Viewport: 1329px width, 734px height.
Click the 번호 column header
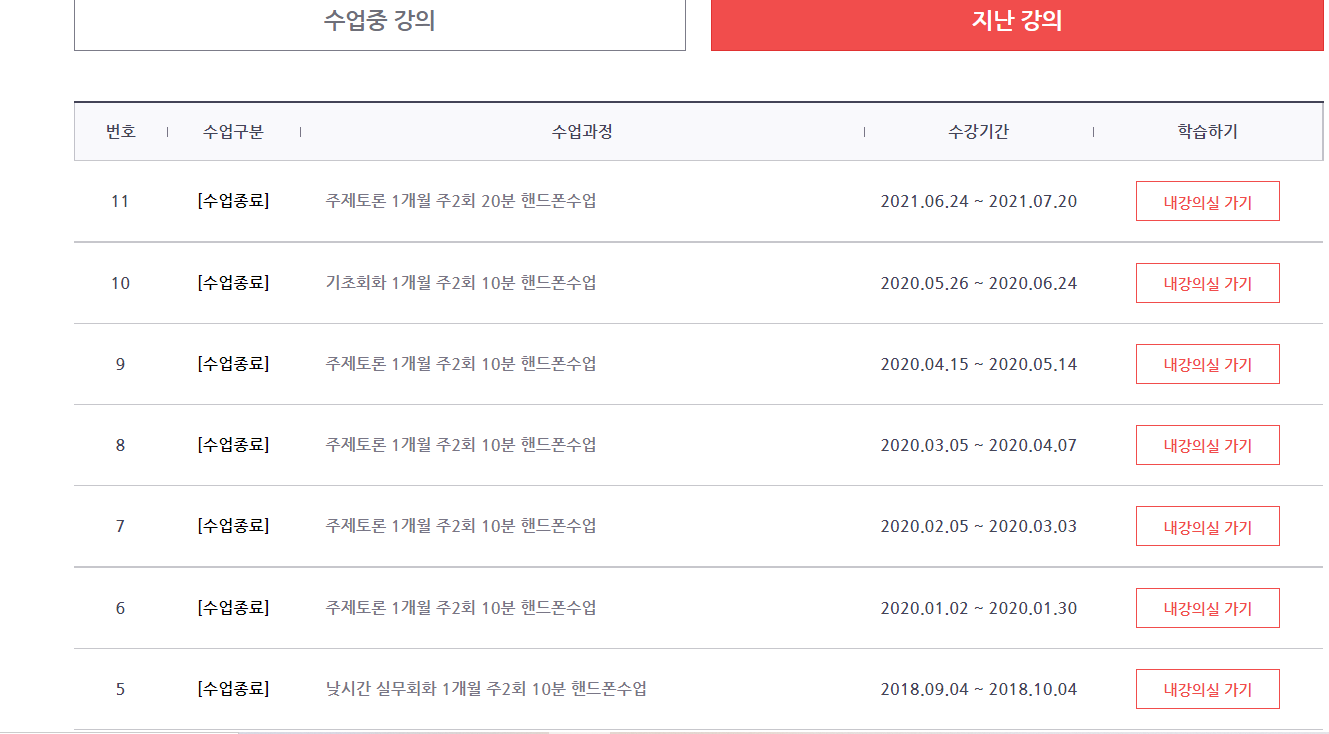(x=121, y=132)
